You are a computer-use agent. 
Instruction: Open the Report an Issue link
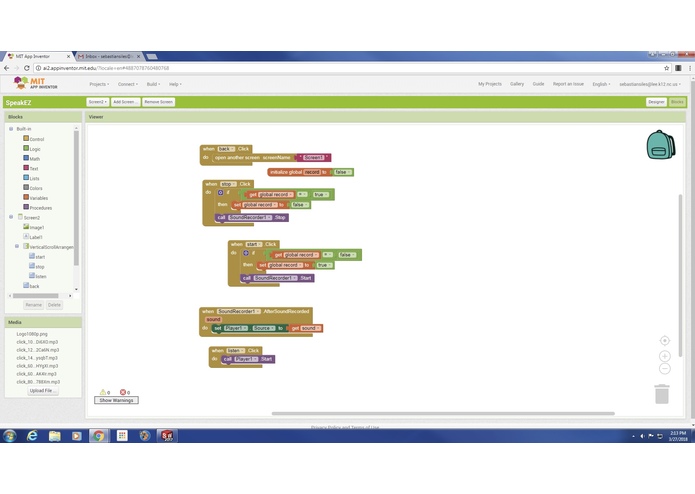tap(568, 84)
